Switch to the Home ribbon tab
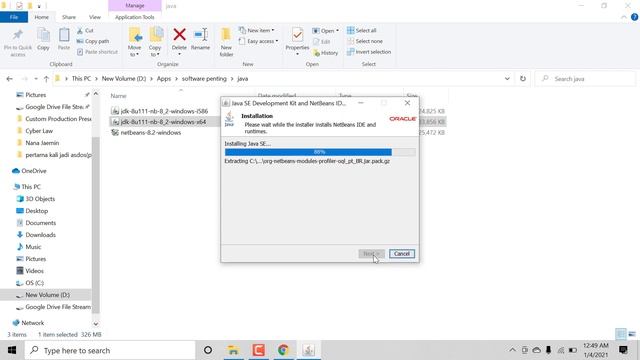Viewport: 640px width, 360px height. click(42, 17)
